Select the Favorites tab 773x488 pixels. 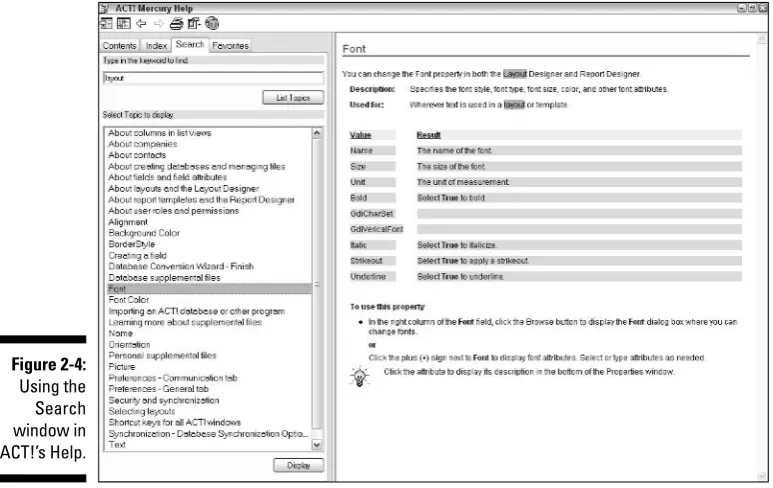230,45
